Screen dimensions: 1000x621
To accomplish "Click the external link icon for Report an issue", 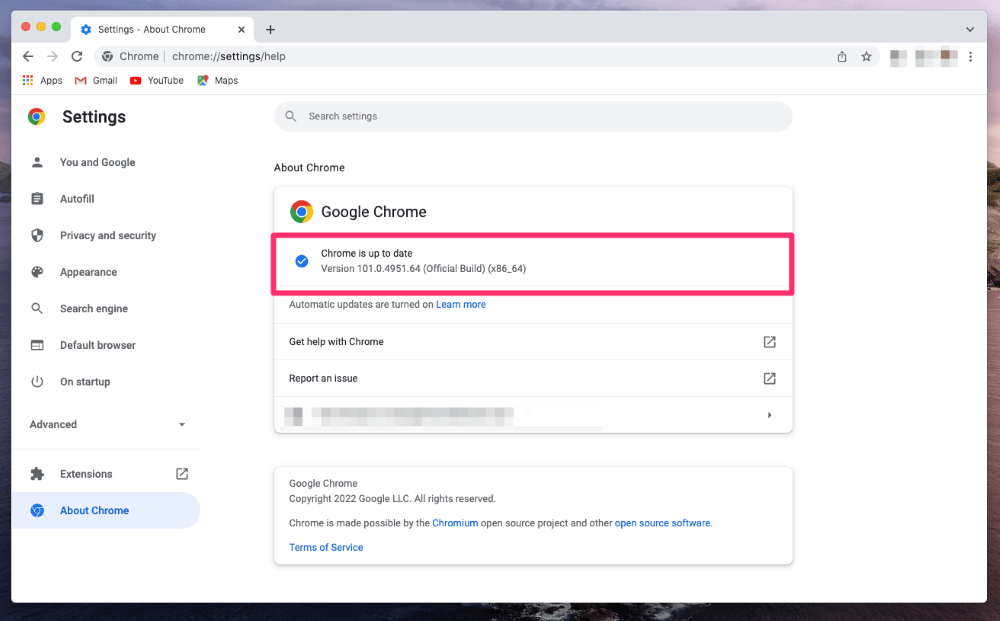I will click(x=770, y=379).
